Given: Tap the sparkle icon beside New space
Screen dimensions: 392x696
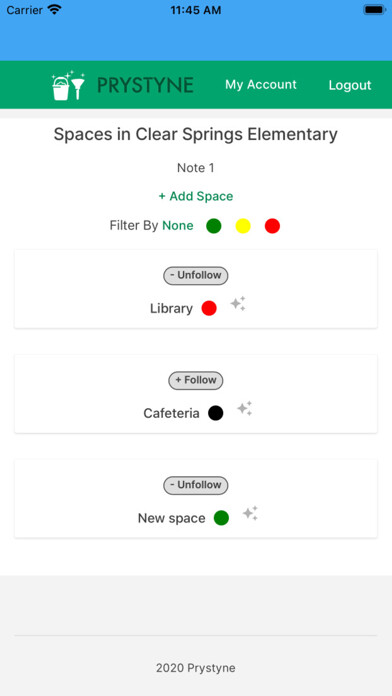Looking at the screenshot, I should [x=250, y=514].
